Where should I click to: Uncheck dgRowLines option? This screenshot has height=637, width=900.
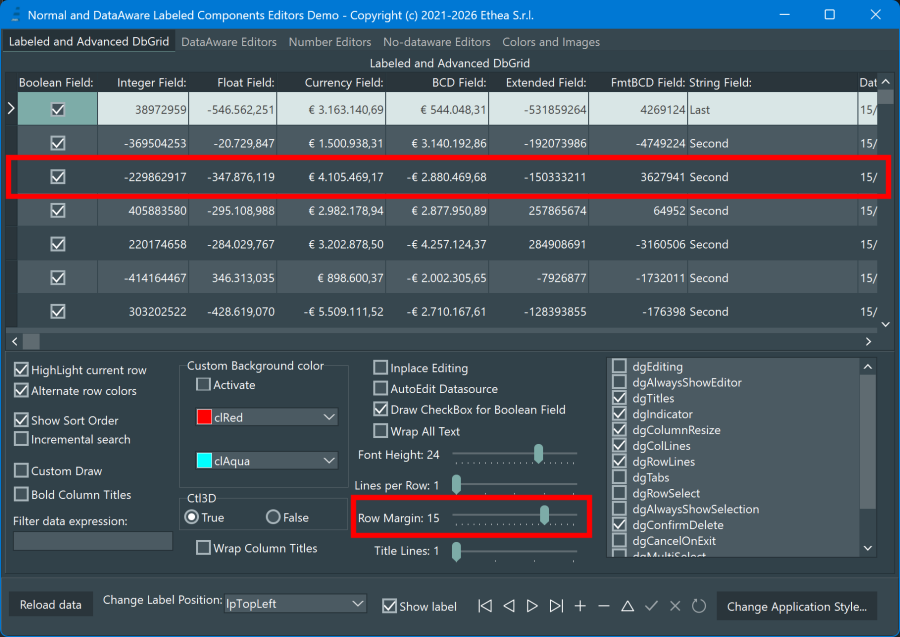(619, 461)
